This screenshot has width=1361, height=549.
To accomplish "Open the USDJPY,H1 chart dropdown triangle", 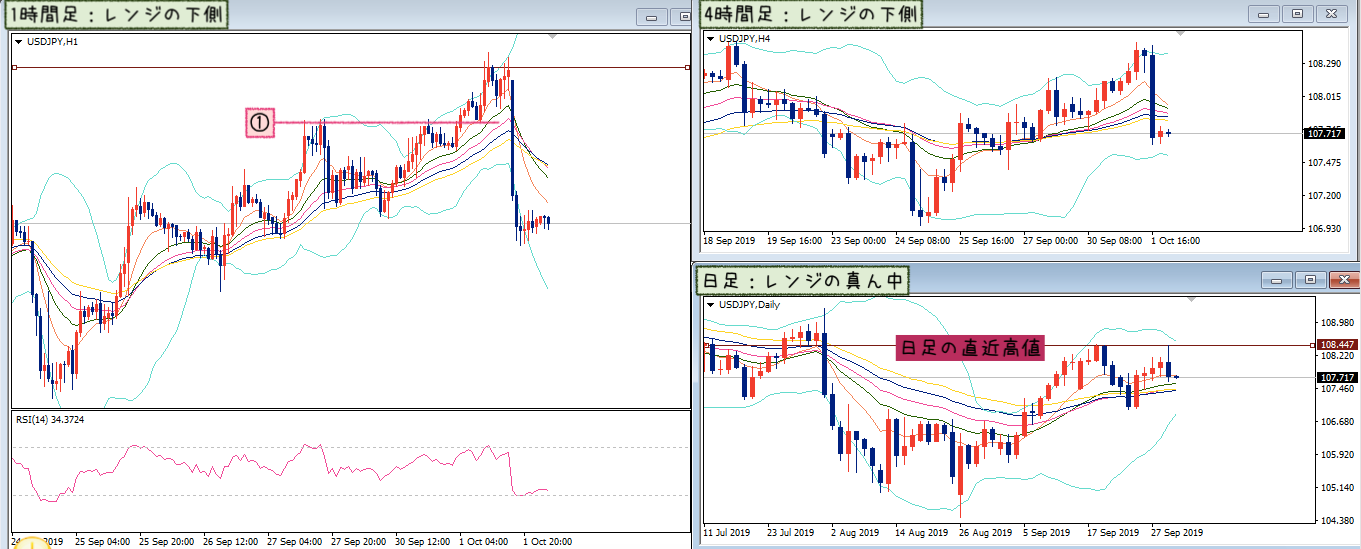I will (18, 42).
